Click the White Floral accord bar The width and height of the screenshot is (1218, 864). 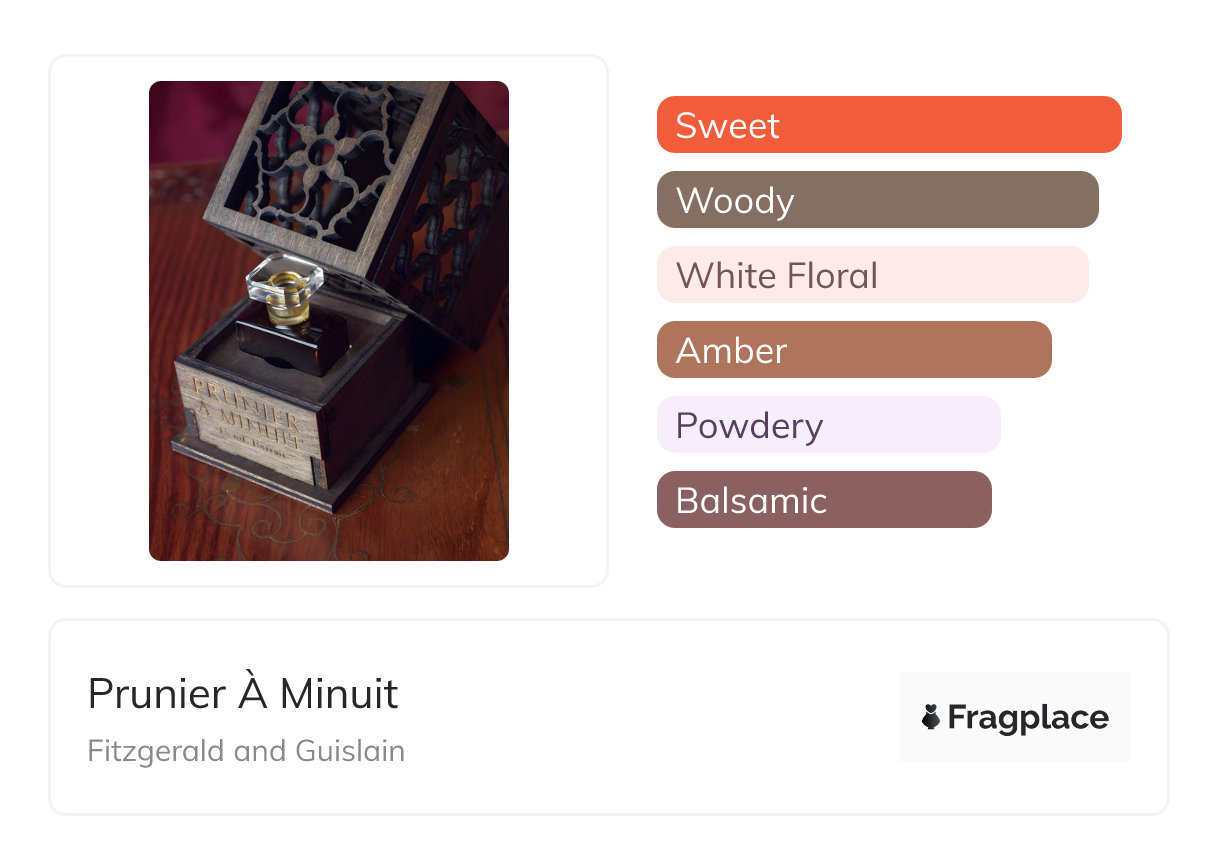pyautogui.click(x=872, y=275)
